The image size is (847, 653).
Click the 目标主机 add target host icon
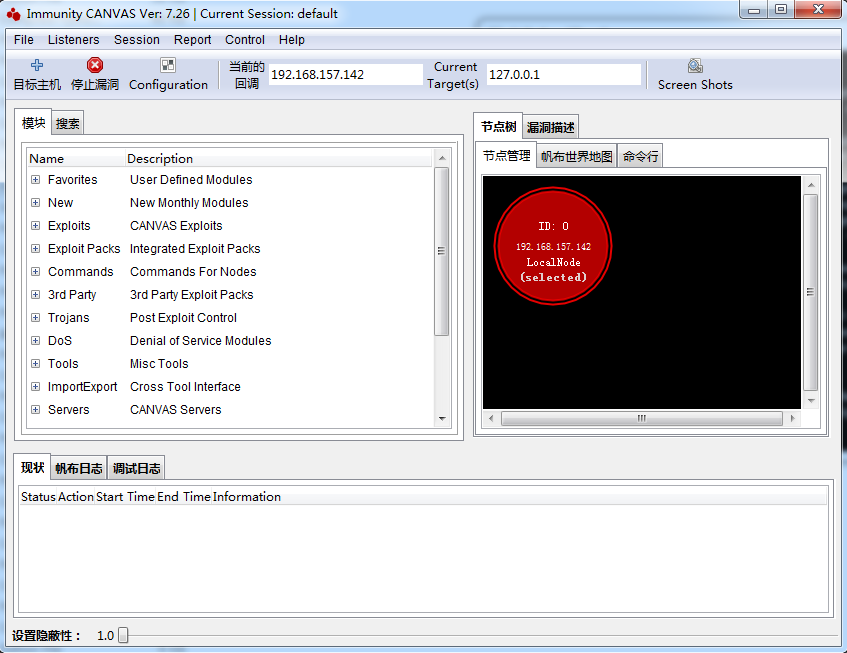point(37,65)
